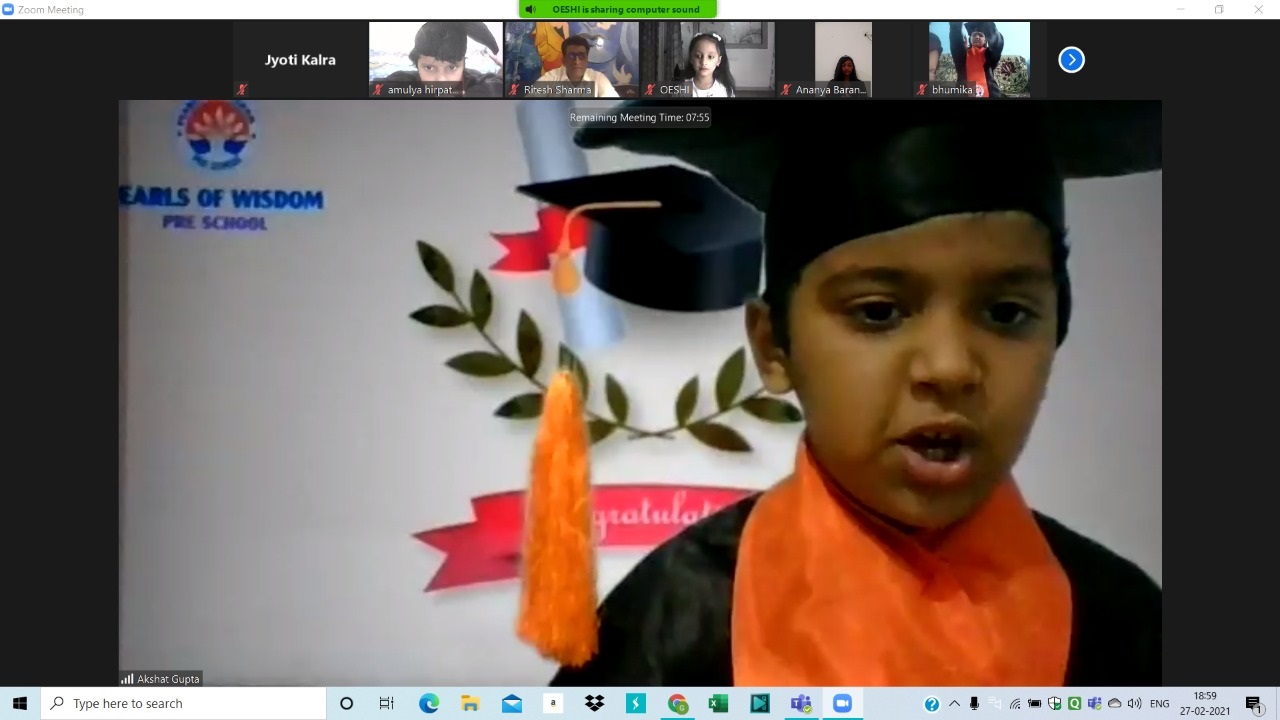
Task: Open the green Q tray icon
Action: click(1075, 704)
